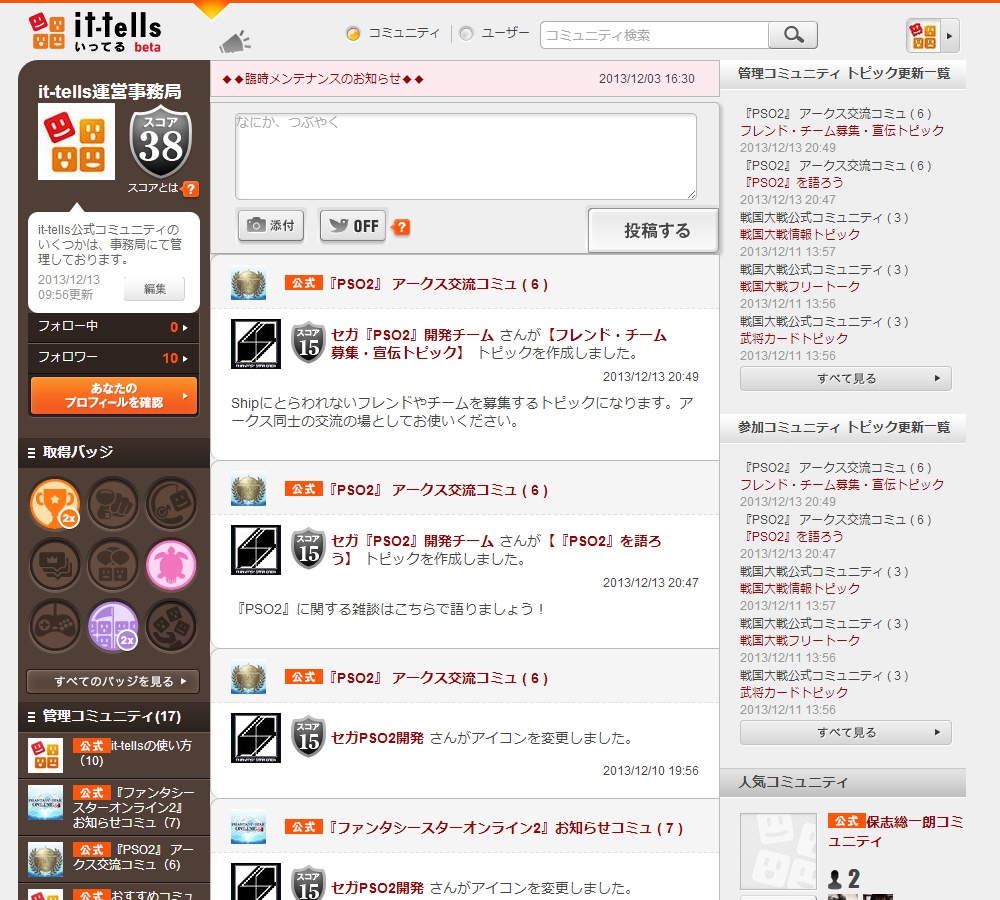
Task: Click 保志総一朗コミュ community thumbnail
Action: (778, 851)
